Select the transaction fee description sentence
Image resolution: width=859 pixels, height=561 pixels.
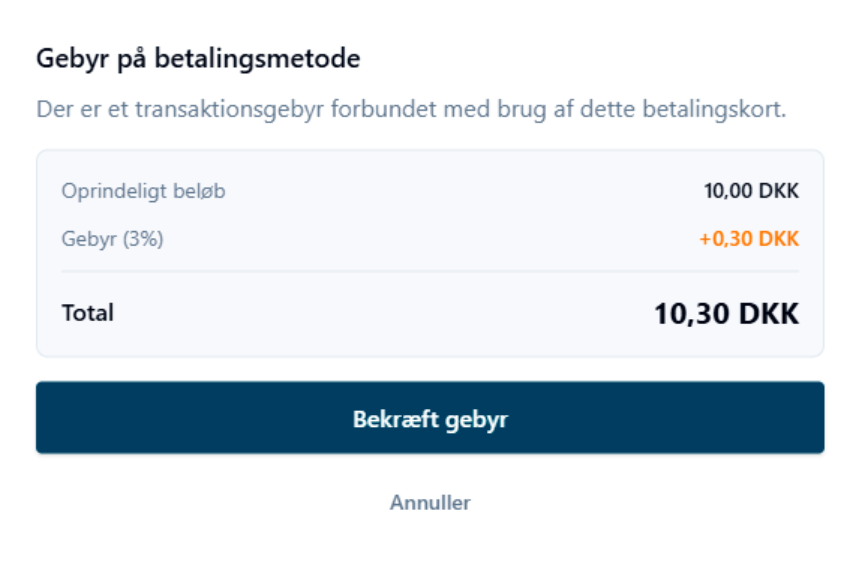pyautogui.click(x=411, y=109)
